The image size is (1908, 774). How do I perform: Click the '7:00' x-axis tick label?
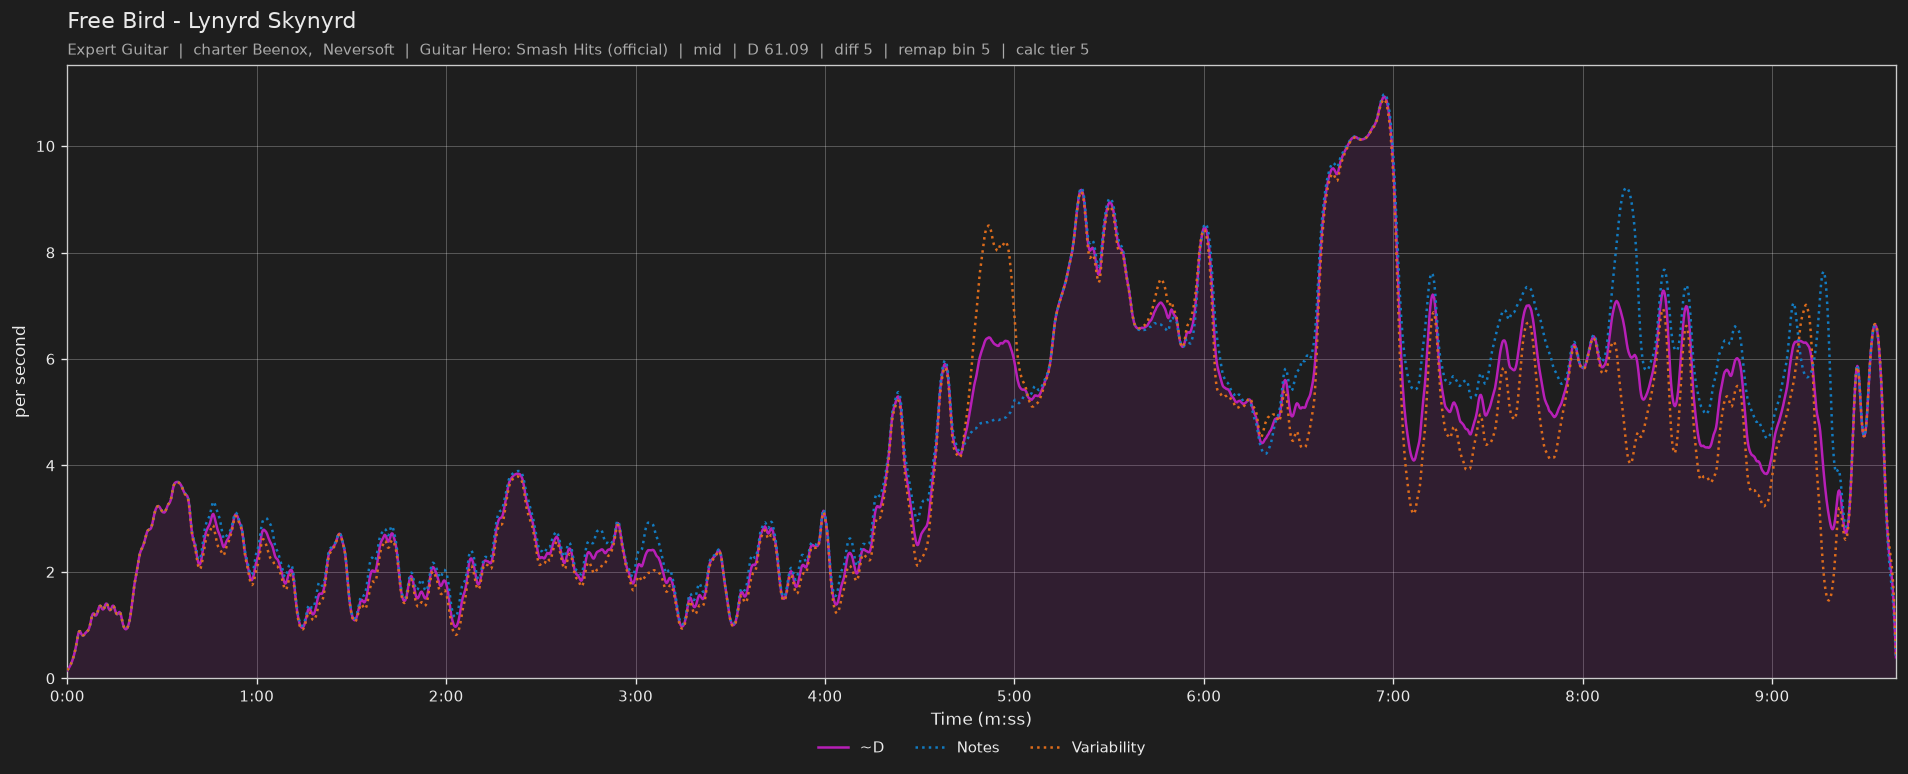pos(1393,696)
